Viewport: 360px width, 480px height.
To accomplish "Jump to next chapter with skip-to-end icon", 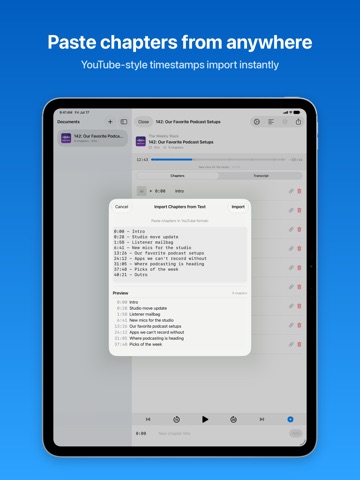I will tap(262, 419).
